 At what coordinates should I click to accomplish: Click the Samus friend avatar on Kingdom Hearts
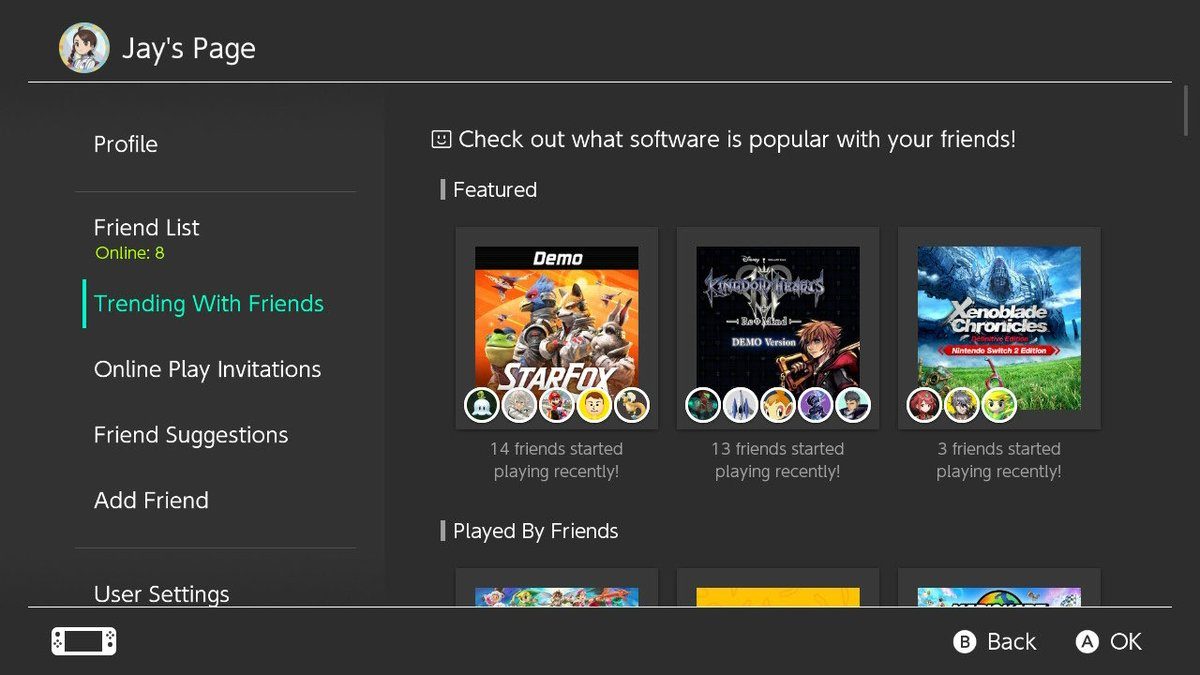coord(703,405)
